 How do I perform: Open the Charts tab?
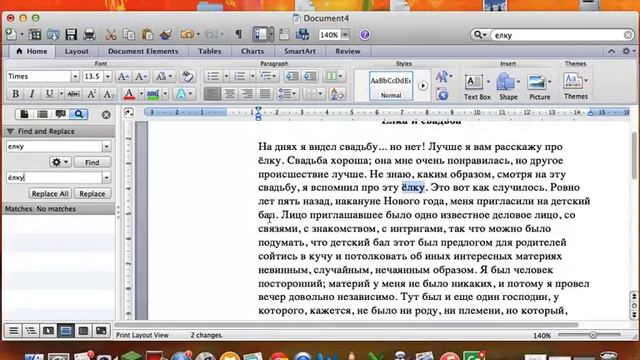tap(252, 51)
